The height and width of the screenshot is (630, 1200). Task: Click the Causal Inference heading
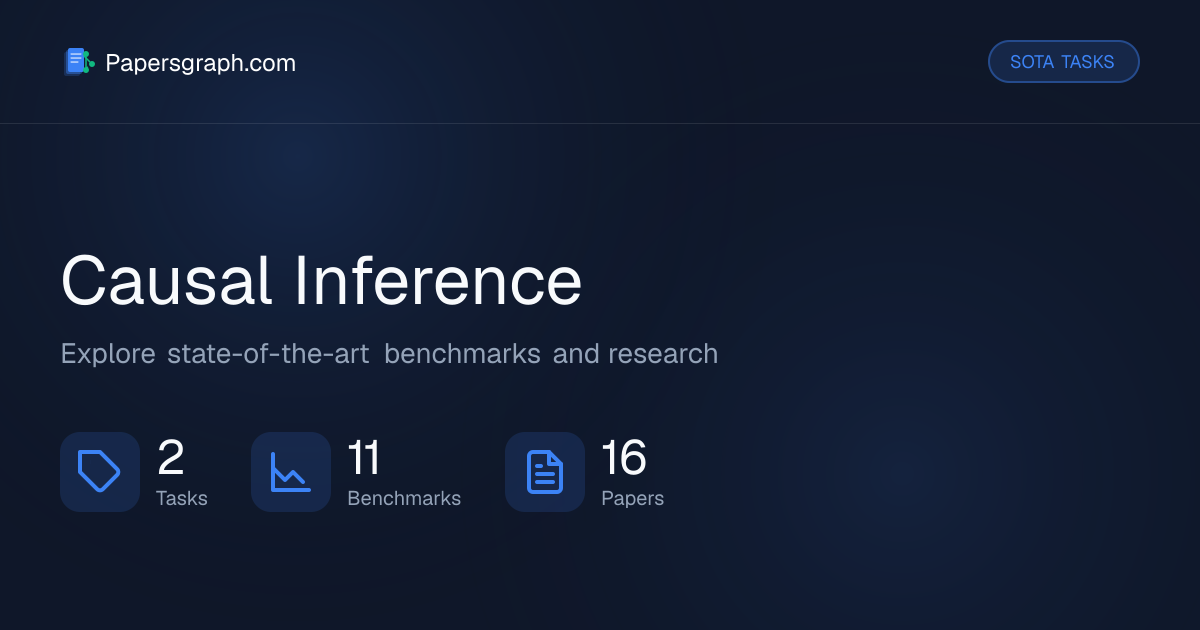tap(321, 281)
